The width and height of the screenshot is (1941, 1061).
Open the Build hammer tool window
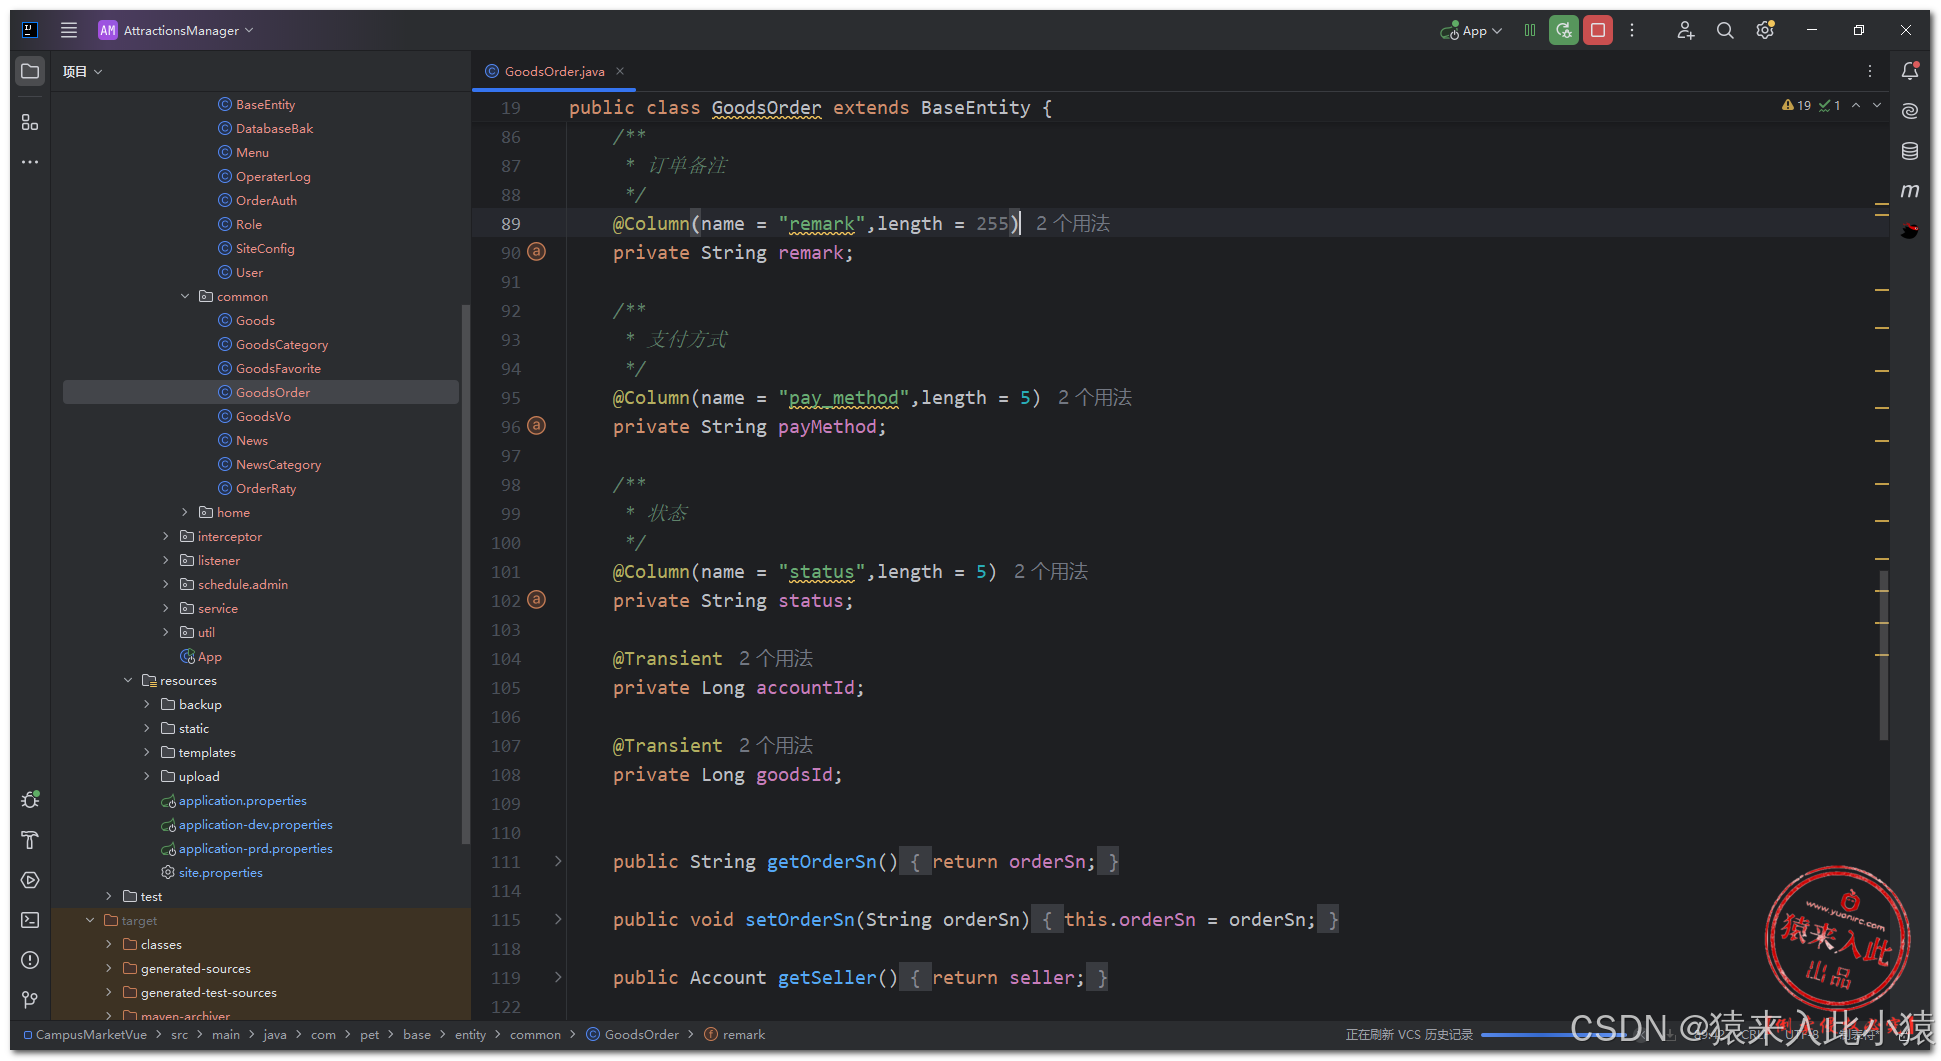(30, 840)
